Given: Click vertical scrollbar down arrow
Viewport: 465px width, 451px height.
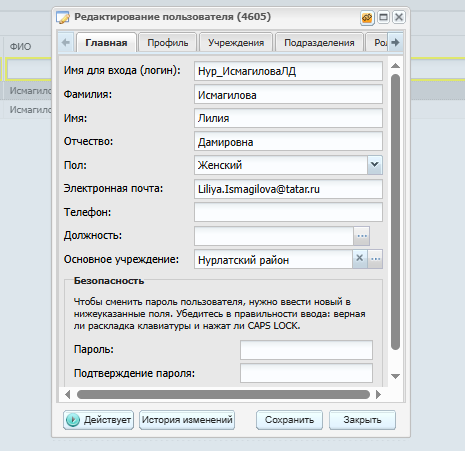Looking at the screenshot, I should click(x=395, y=376).
